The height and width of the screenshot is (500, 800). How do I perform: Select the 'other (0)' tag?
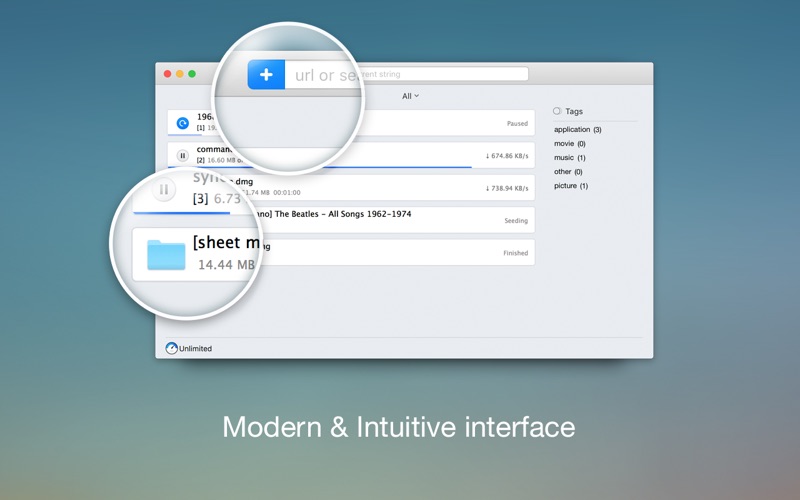click(x=568, y=172)
